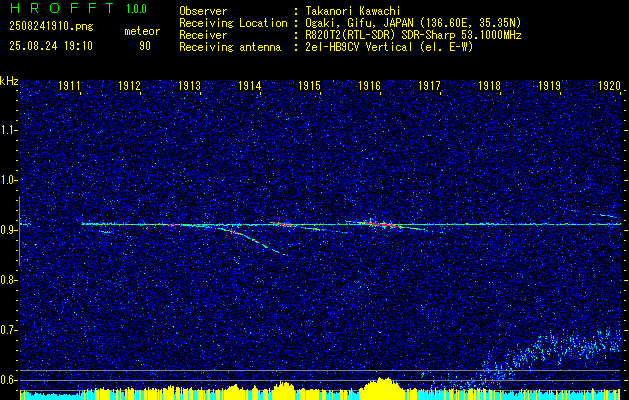Viewport: 629px width, 400px height.
Task: Click the vertical gray frequency-range bar at left
Action: pos(19,231)
